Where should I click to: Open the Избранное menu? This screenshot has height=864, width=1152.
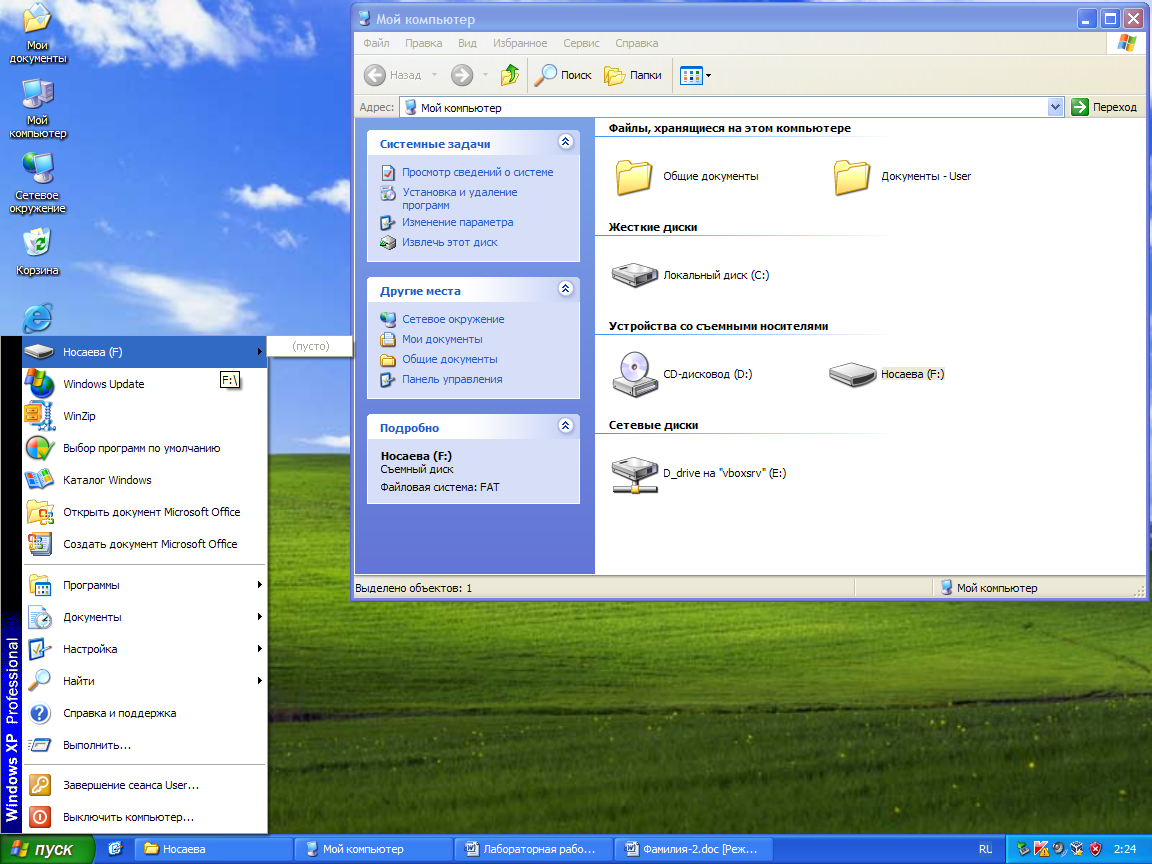(520, 43)
